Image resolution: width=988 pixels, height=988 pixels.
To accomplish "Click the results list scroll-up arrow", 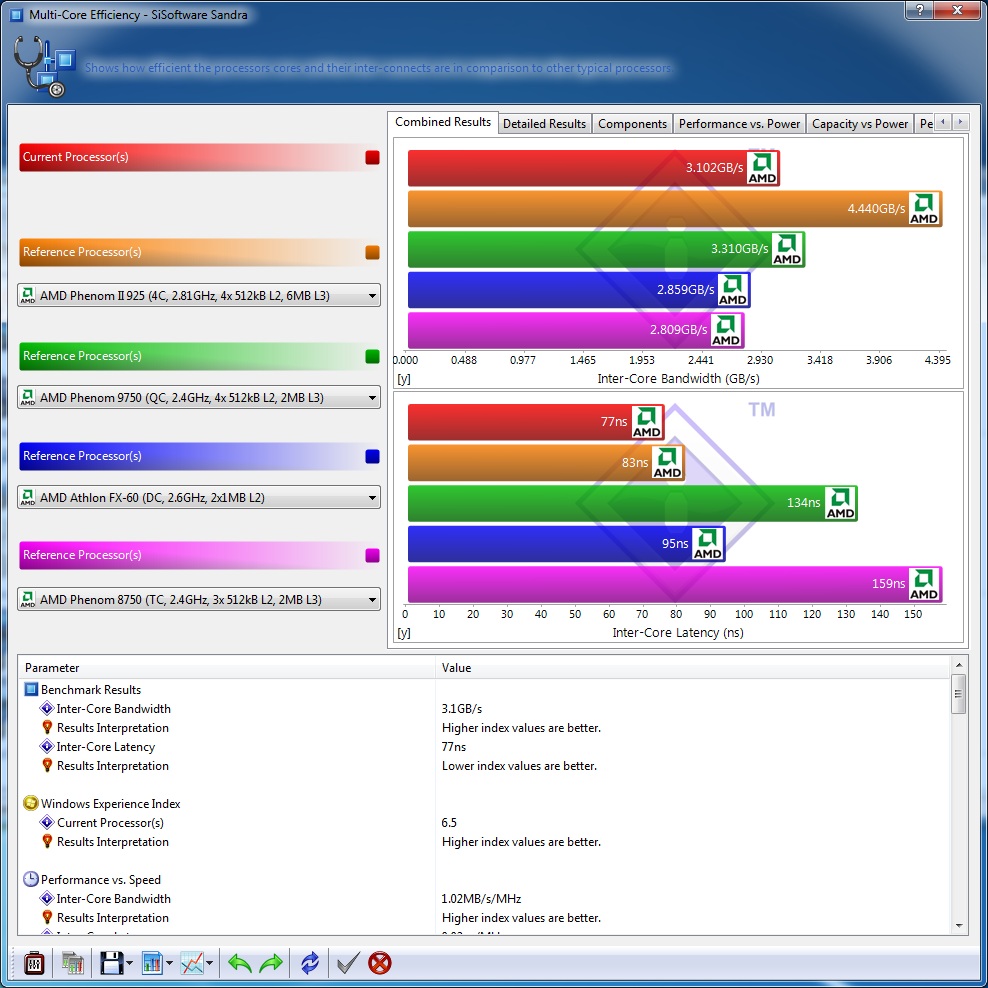I will [958, 665].
